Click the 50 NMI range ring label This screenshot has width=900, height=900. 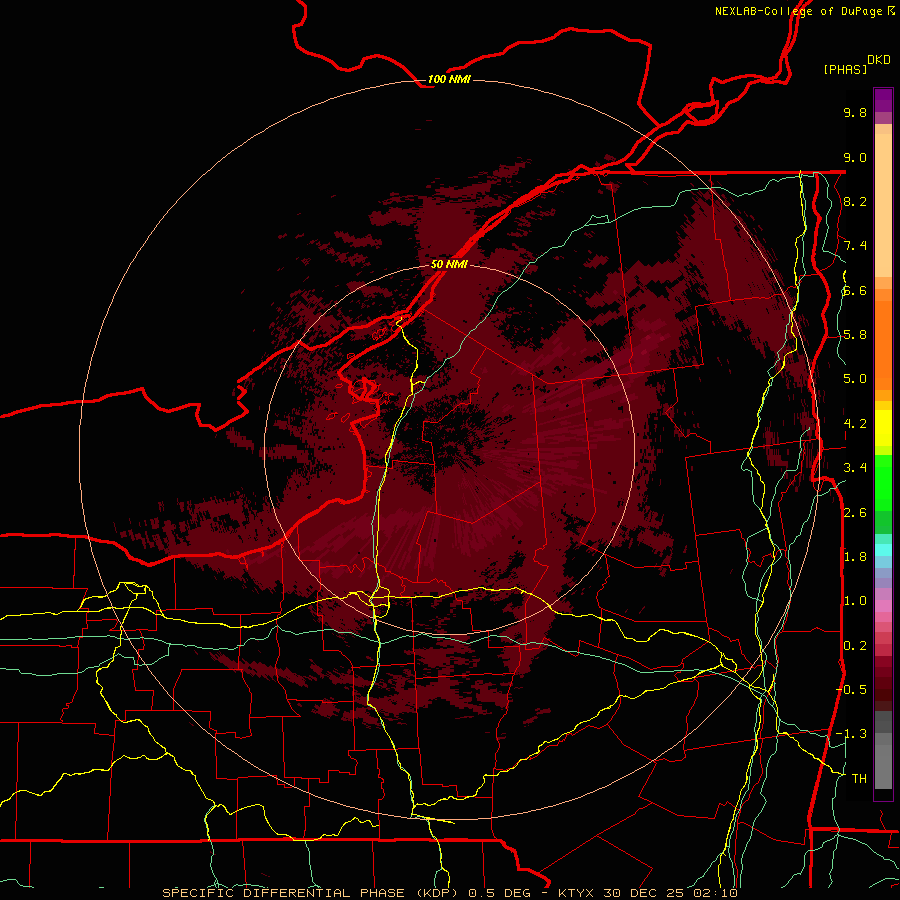449,264
